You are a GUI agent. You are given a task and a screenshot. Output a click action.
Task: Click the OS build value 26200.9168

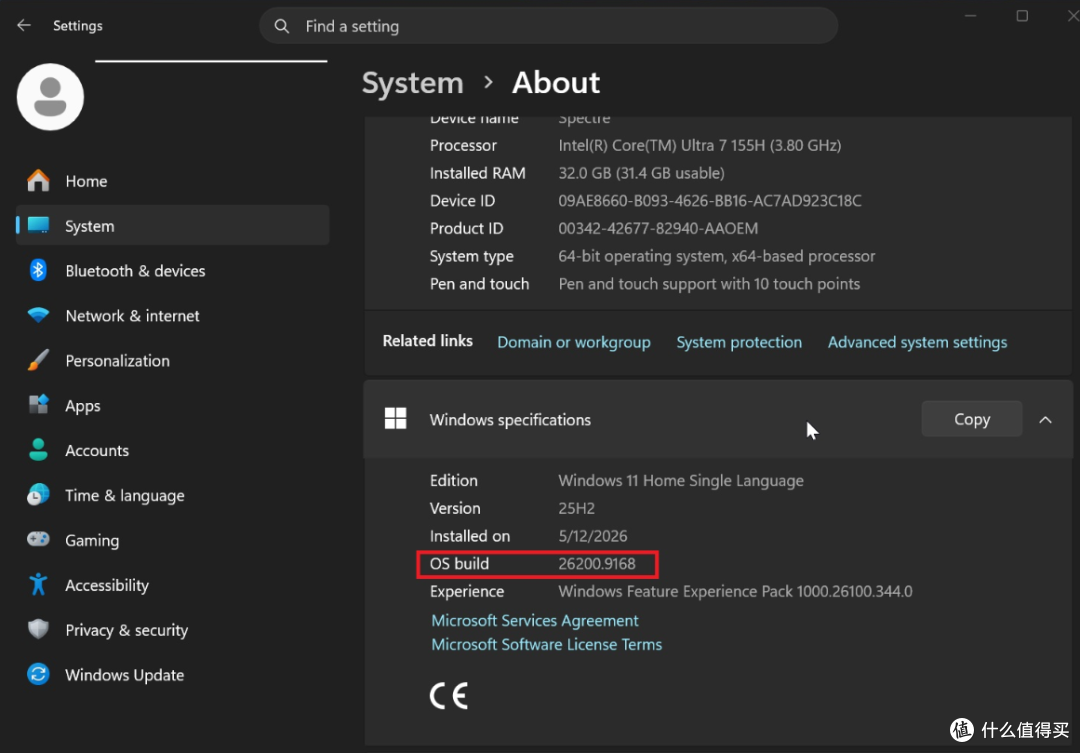596,564
